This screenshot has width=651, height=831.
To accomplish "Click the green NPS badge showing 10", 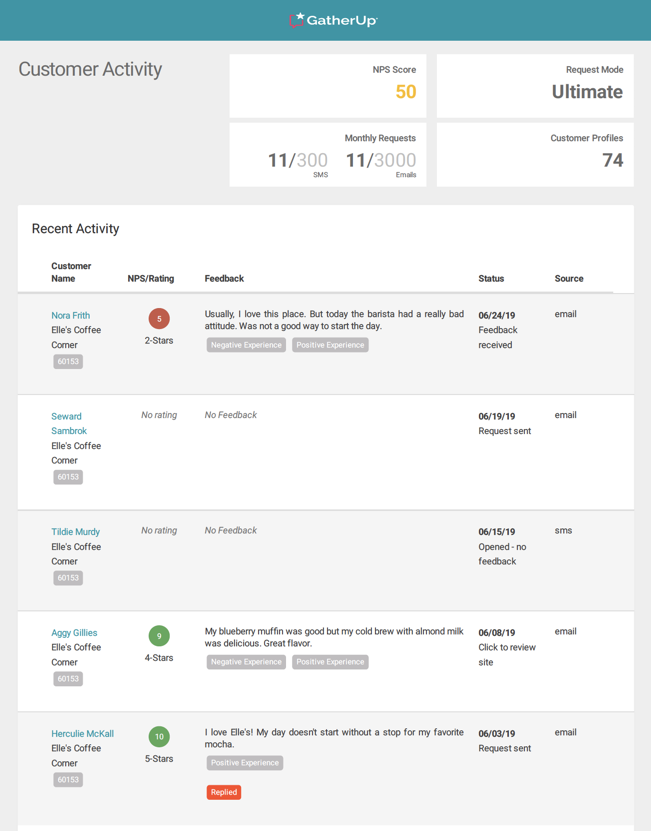I will (159, 737).
